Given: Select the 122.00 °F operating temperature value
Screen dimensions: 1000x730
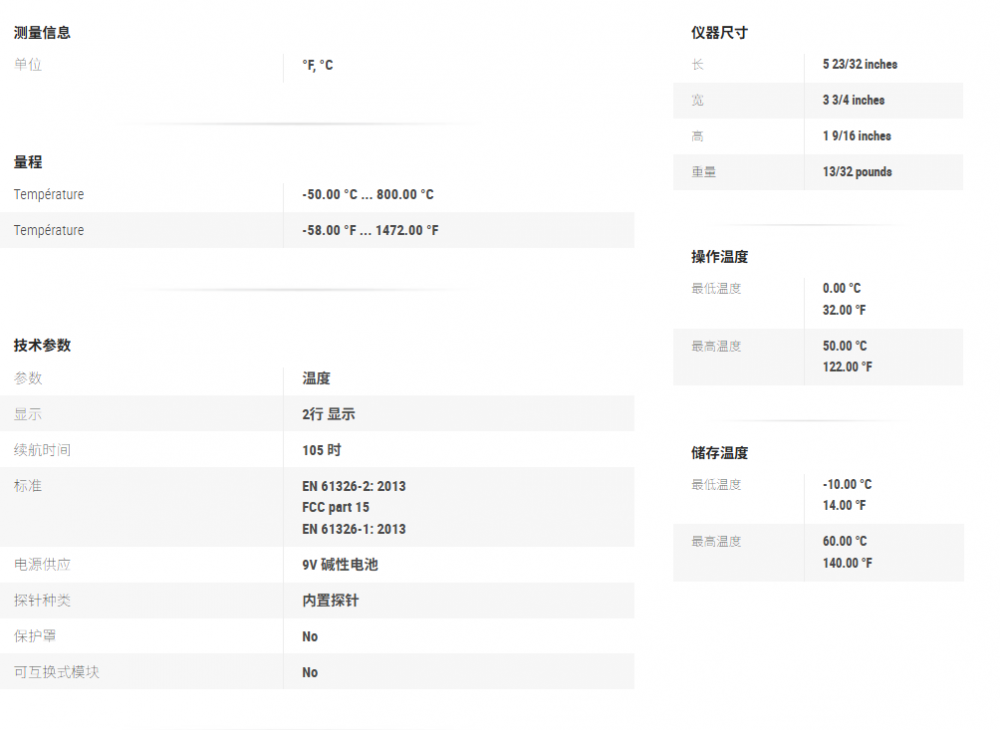Looking at the screenshot, I should coord(847,367).
